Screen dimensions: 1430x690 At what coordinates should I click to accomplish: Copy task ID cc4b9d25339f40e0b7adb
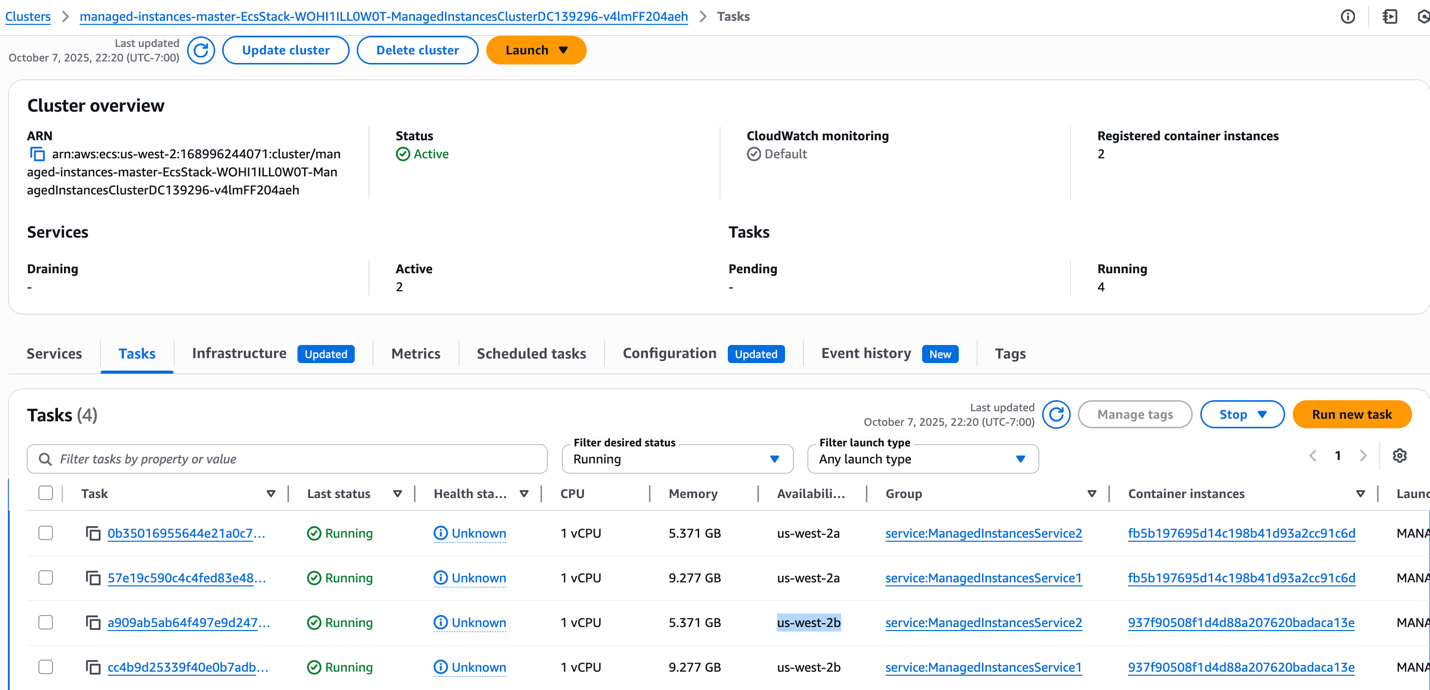tap(93, 667)
